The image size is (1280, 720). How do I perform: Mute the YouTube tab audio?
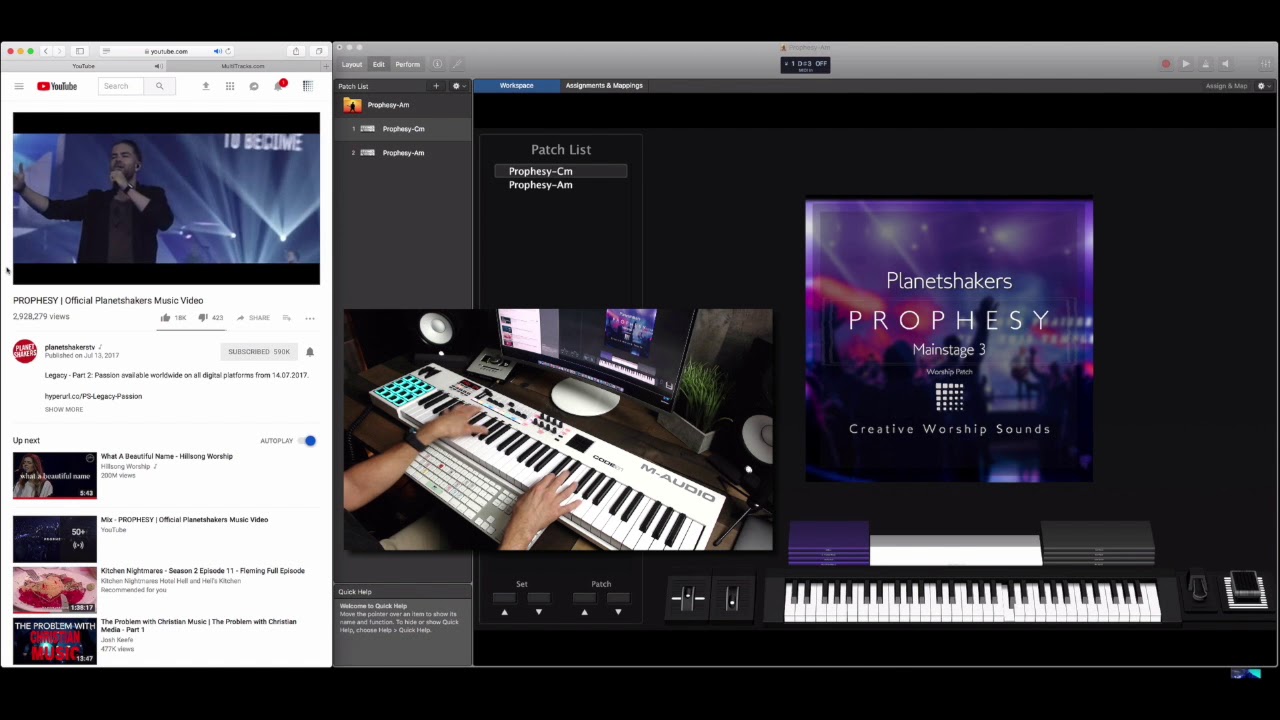tap(157, 66)
